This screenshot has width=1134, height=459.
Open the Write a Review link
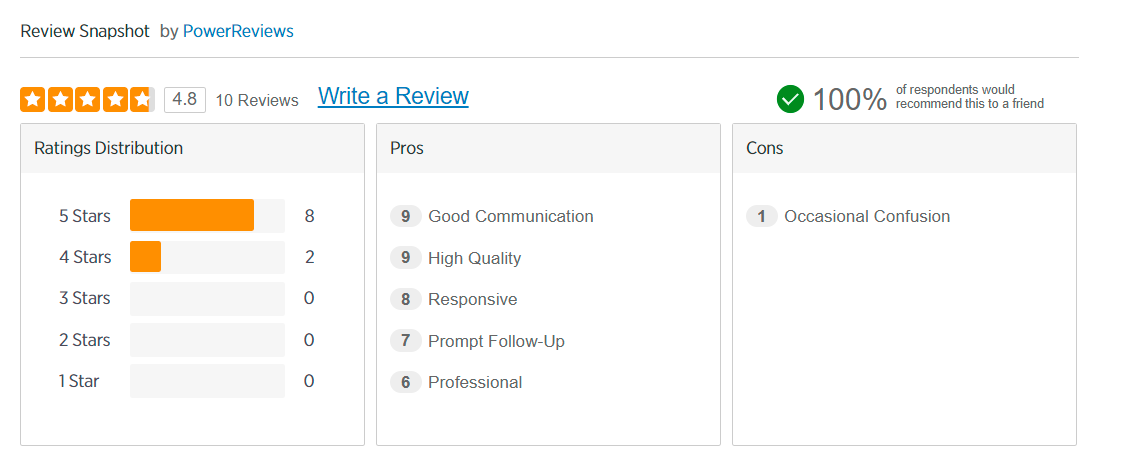pyautogui.click(x=393, y=96)
